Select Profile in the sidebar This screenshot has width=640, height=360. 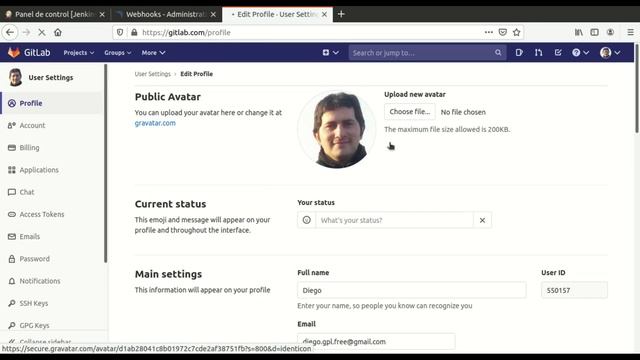(x=51, y=103)
